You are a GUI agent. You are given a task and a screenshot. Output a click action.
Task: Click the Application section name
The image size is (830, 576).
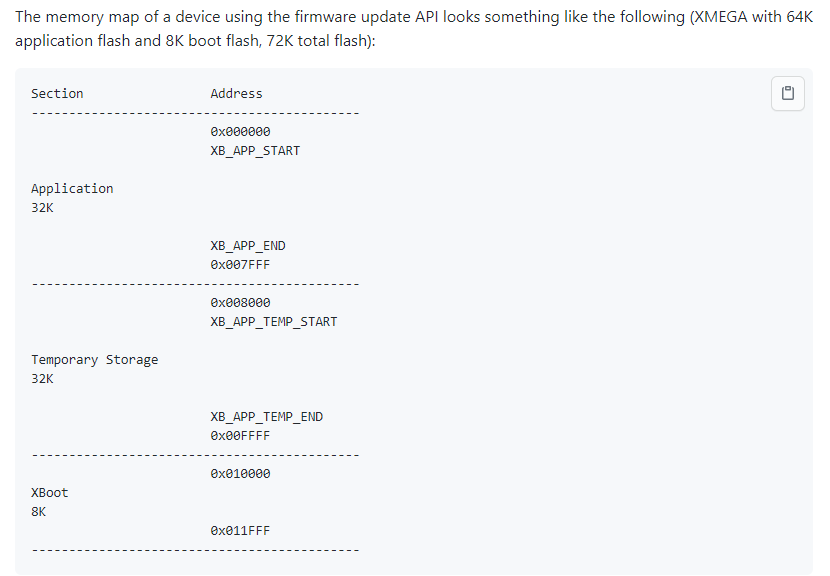(72, 189)
